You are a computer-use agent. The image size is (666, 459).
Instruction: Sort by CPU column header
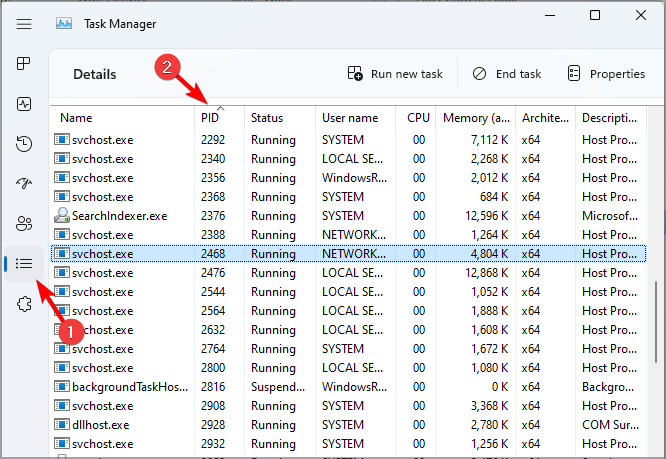tap(415, 118)
